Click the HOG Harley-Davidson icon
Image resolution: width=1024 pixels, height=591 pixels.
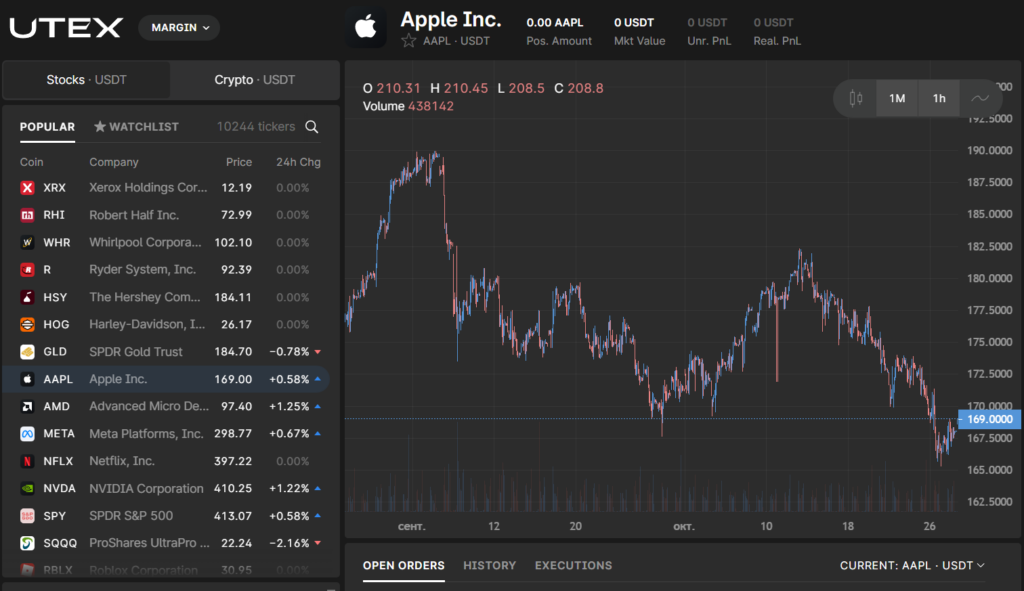tap(27, 325)
